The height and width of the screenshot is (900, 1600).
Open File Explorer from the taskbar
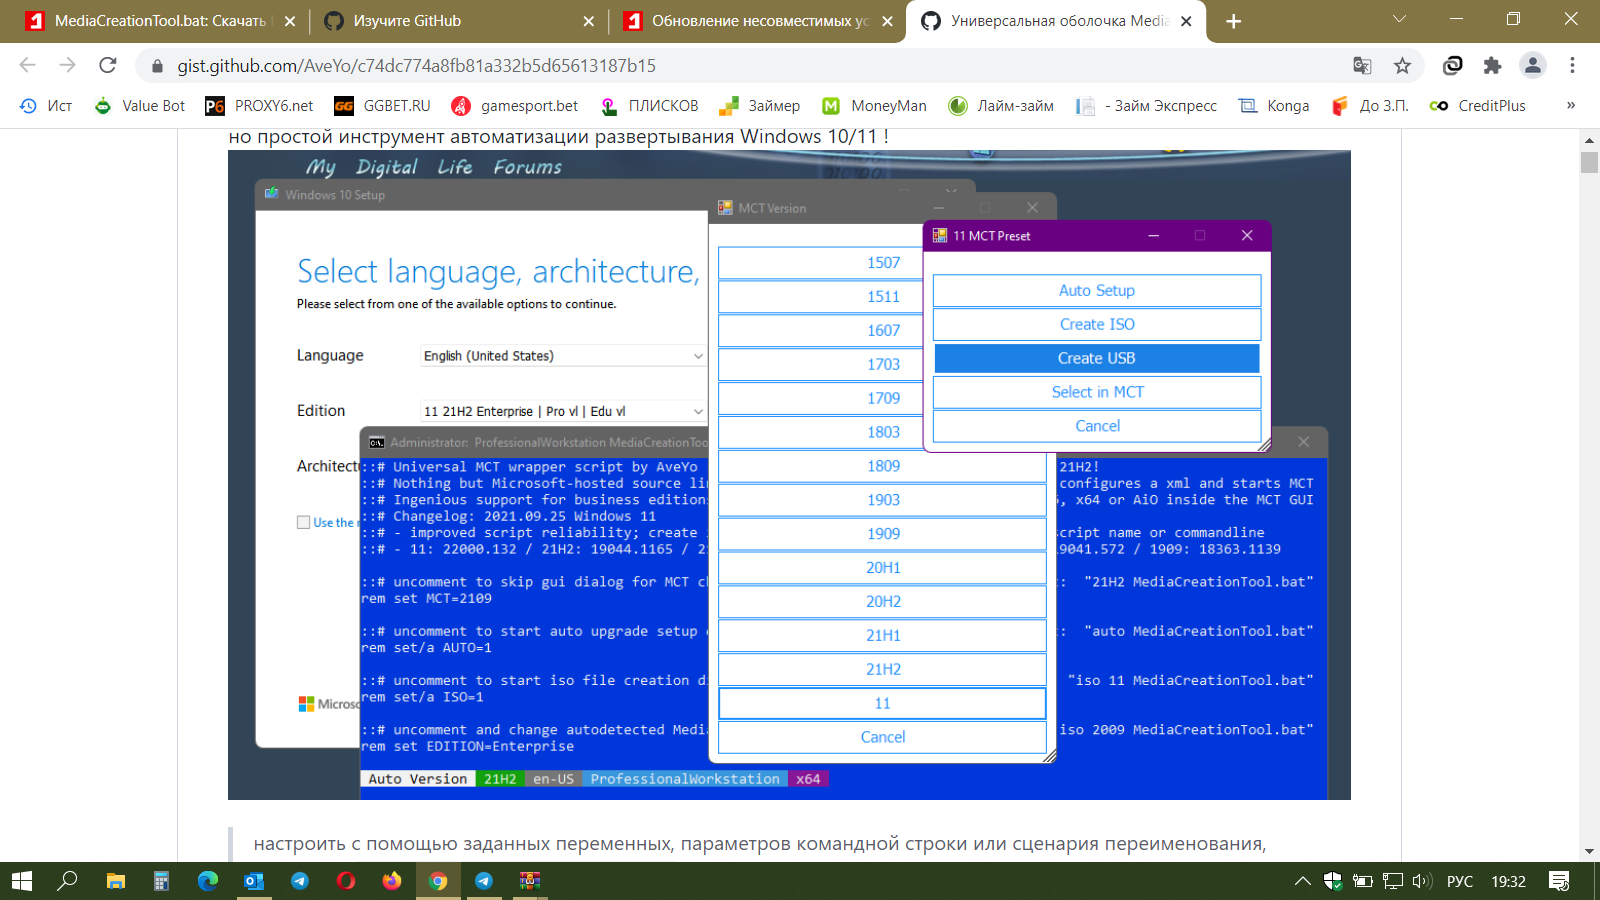[x=116, y=881]
